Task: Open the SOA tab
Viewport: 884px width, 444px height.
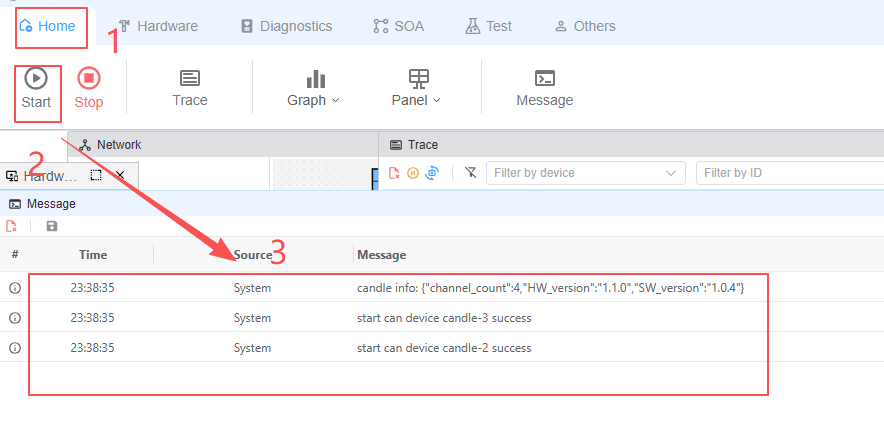Action: point(398,26)
